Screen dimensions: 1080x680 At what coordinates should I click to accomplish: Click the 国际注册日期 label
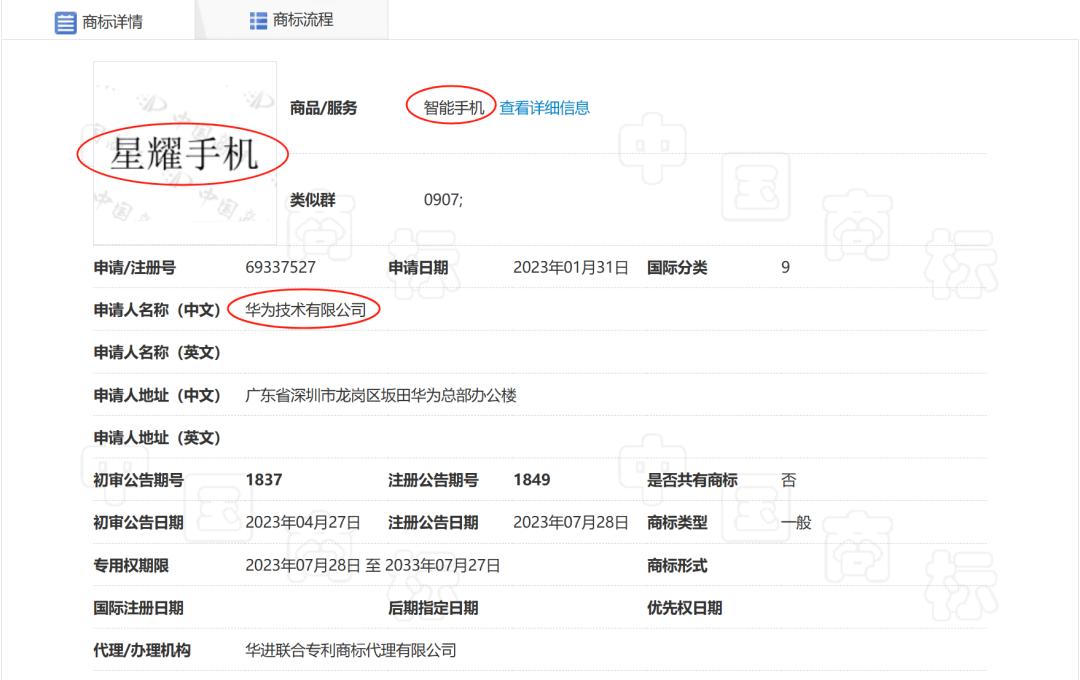(x=138, y=608)
